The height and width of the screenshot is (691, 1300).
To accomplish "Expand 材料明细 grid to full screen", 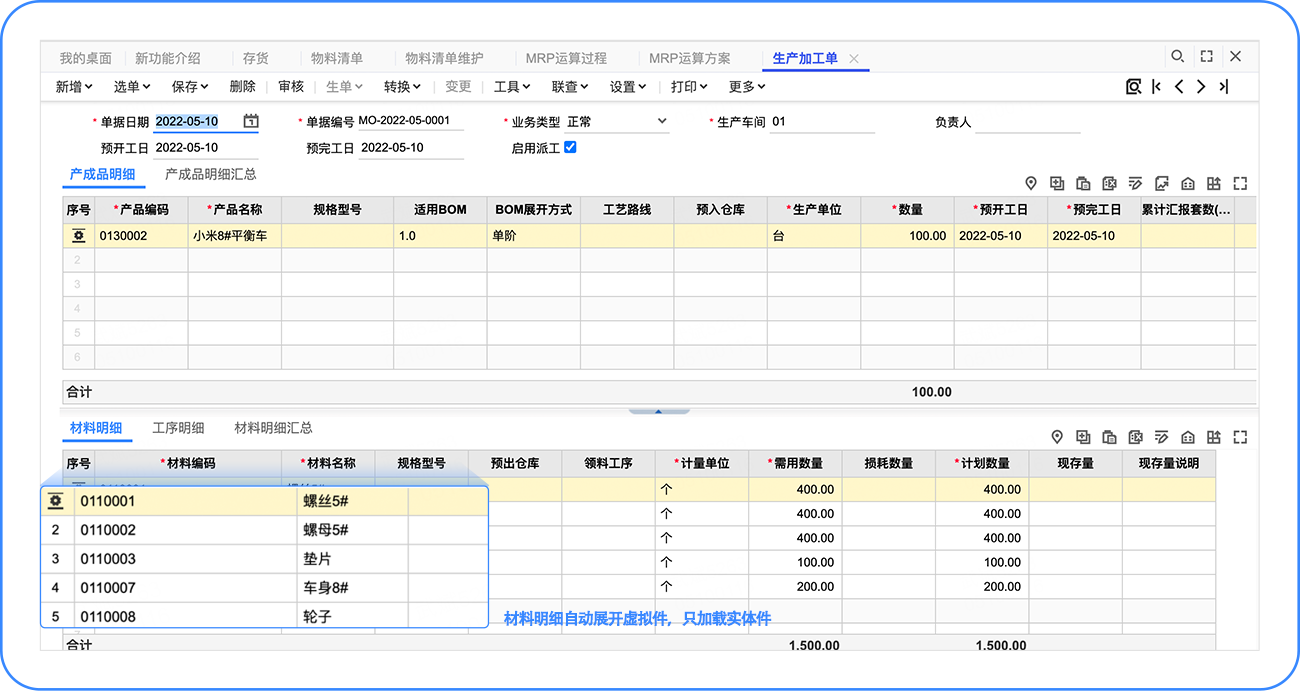I will 1240,437.
